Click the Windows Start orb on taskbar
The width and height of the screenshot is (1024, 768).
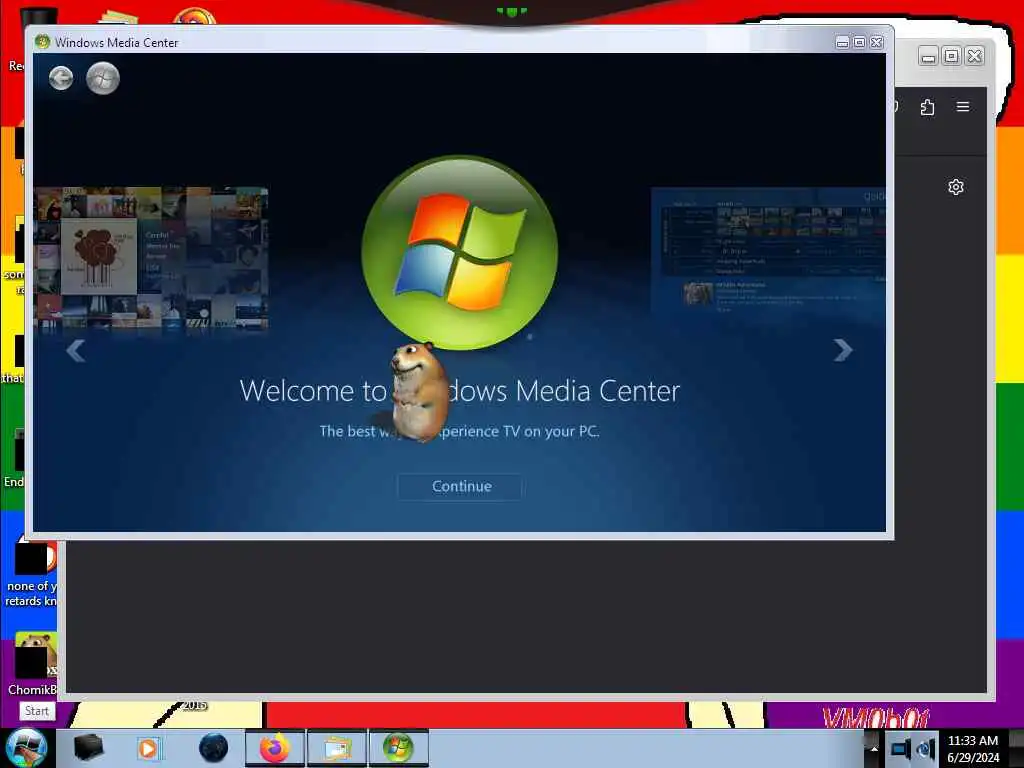click(x=25, y=747)
